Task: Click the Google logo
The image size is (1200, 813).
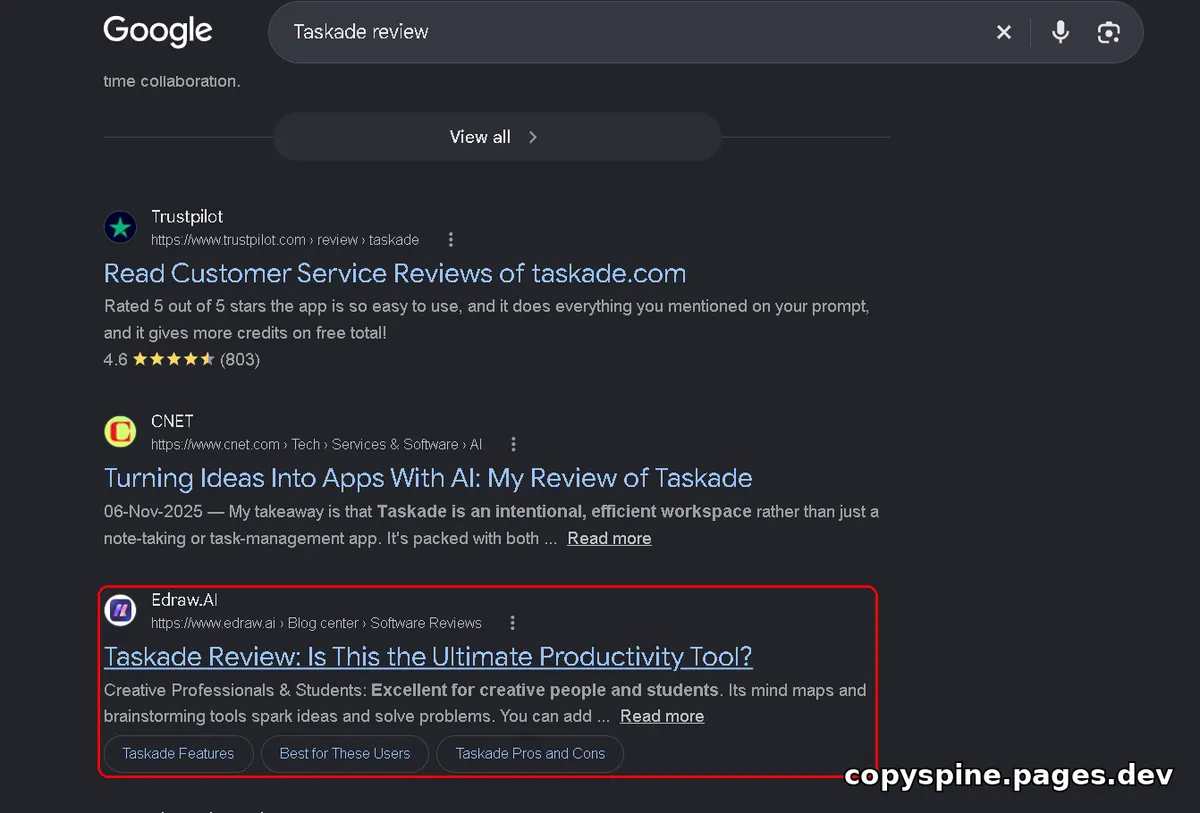Action: click(158, 31)
